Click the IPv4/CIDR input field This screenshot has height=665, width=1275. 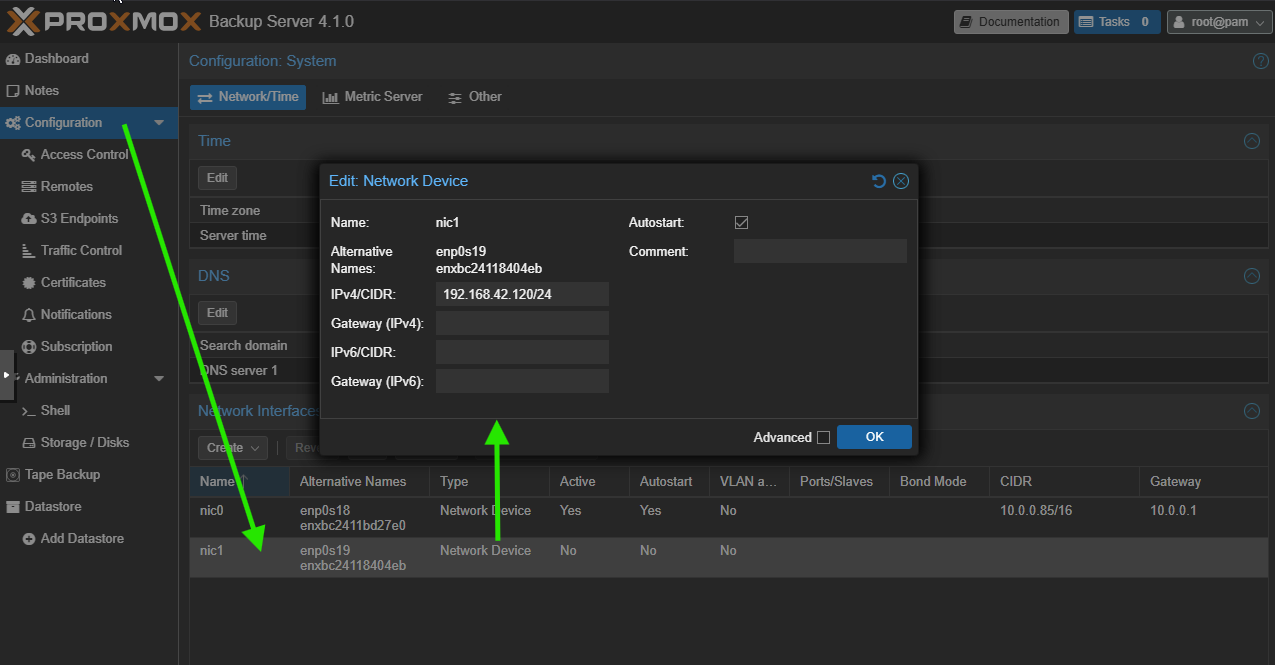point(522,294)
